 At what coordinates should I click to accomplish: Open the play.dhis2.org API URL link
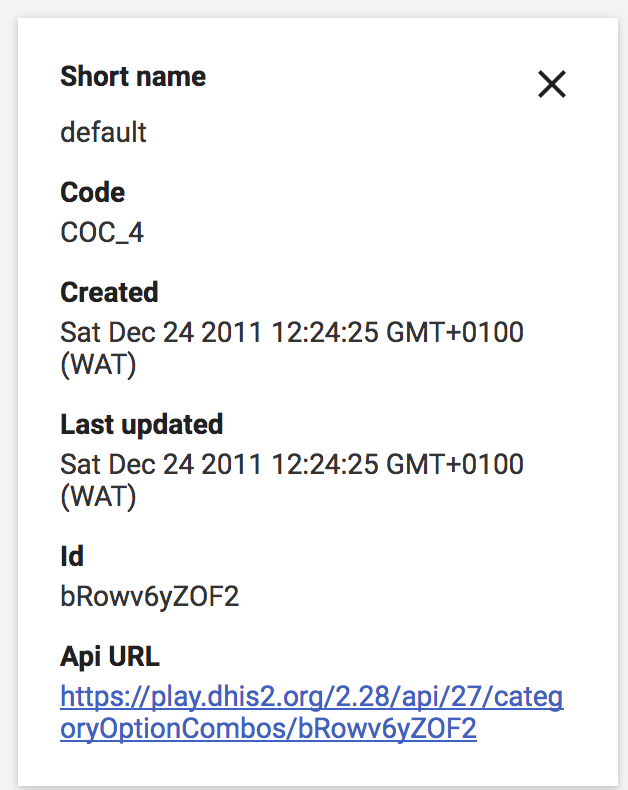pyautogui.click(x=311, y=697)
